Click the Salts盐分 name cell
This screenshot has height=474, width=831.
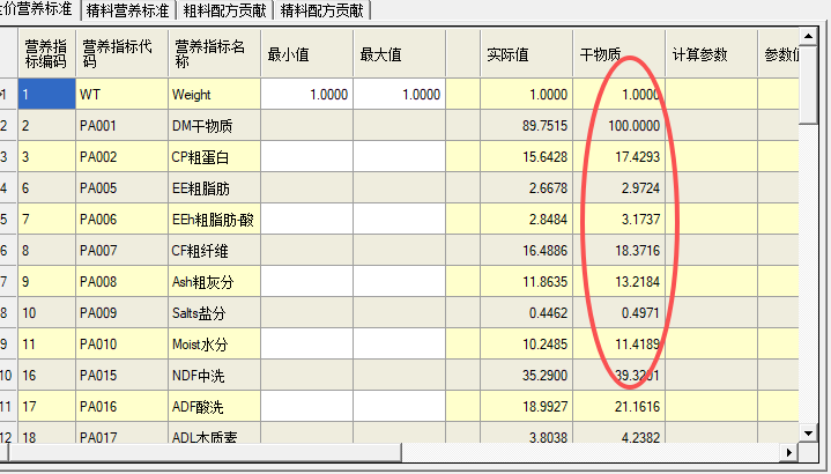(214, 313)
